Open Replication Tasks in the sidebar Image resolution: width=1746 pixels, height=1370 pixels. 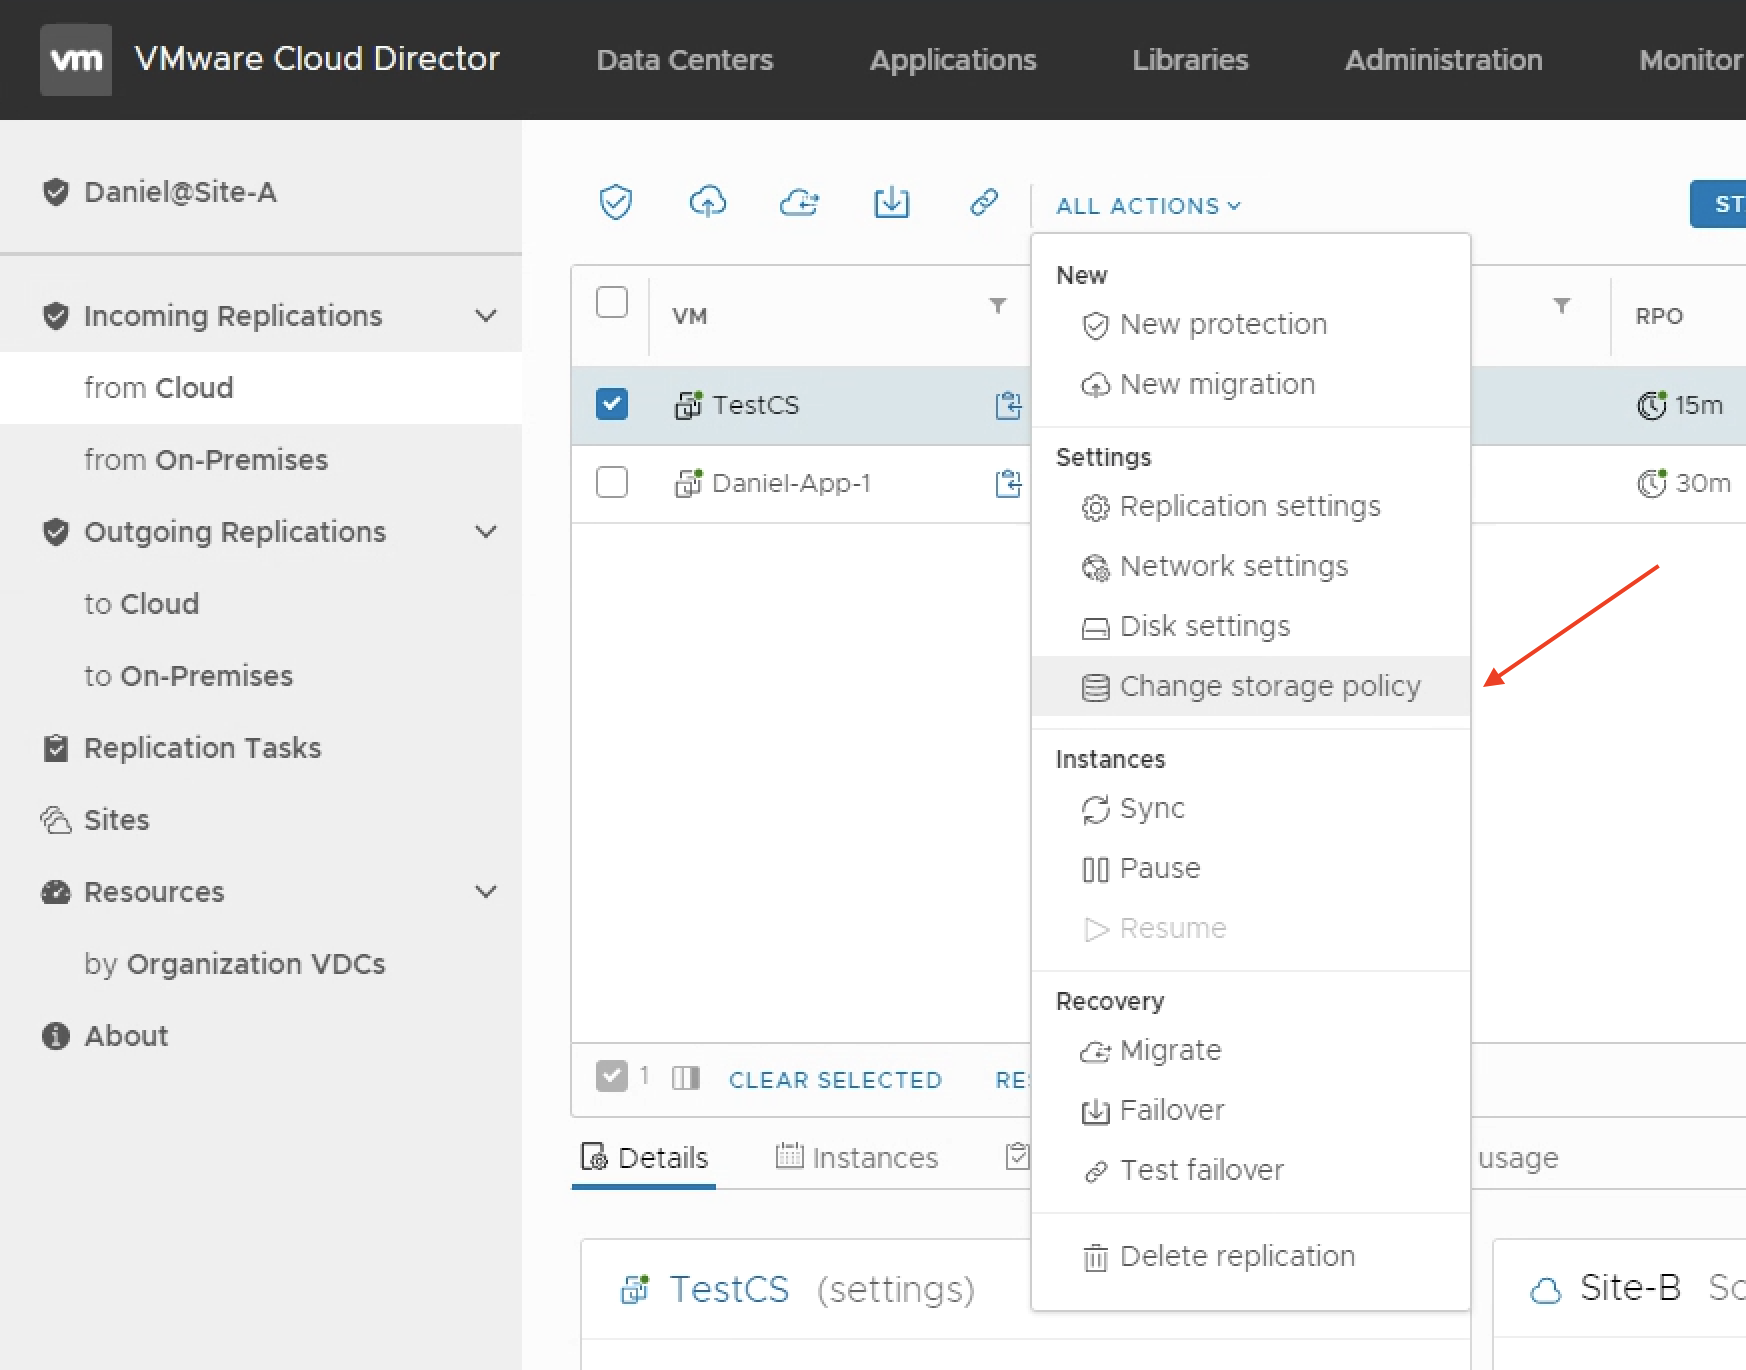[202, 748]
